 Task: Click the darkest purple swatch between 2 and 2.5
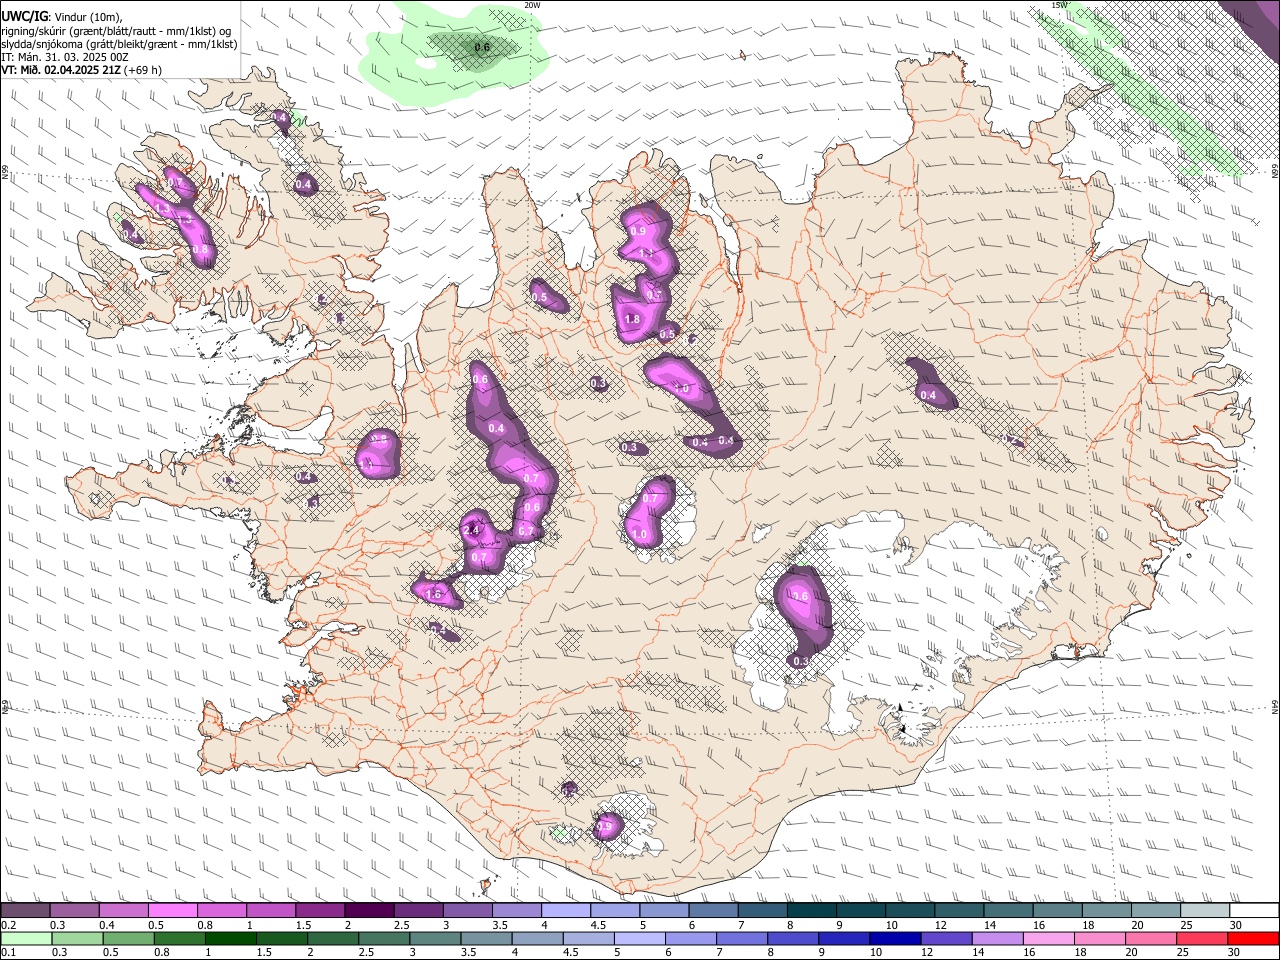pyautogui.click(x=368, y=910)
